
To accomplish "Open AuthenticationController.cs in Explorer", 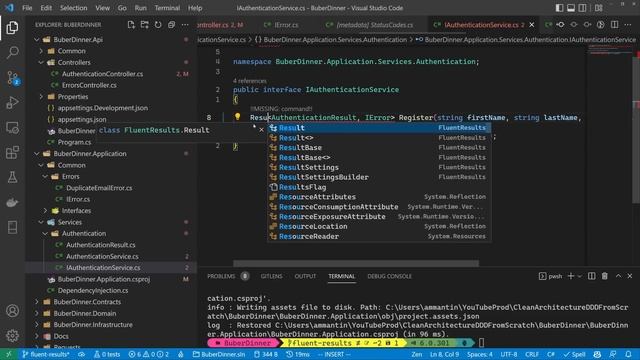I will (x=102, y=74).
